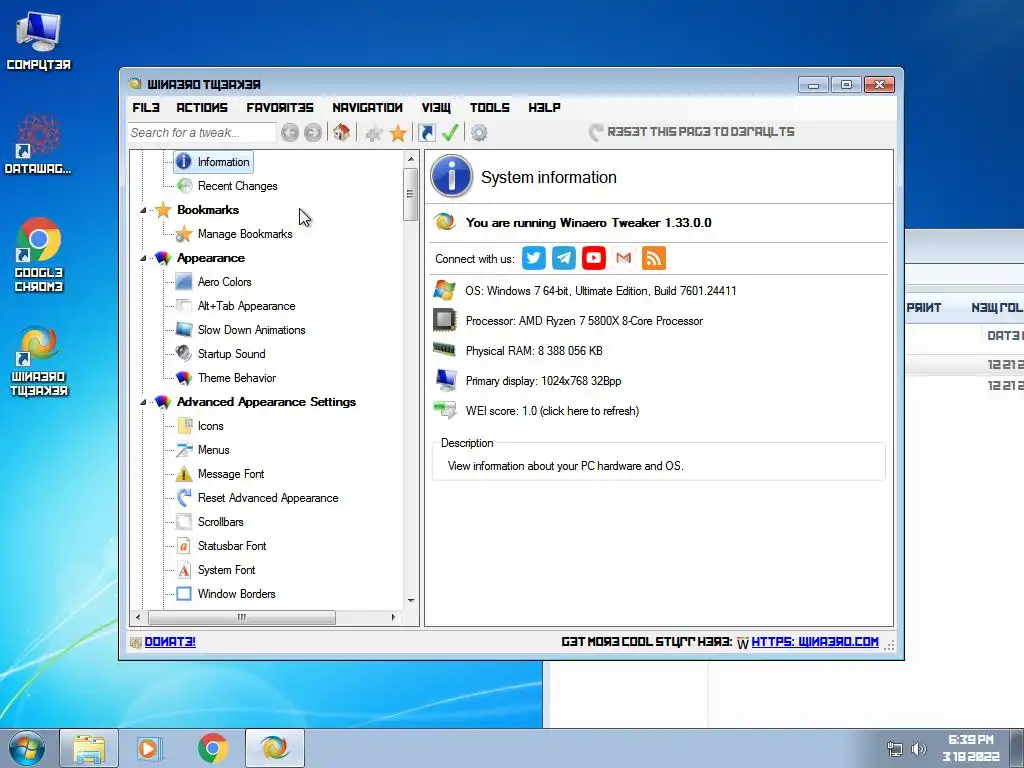Open the Help menu
The width and height of the screenshot is (1024, 768).
(x=544, y=107)
